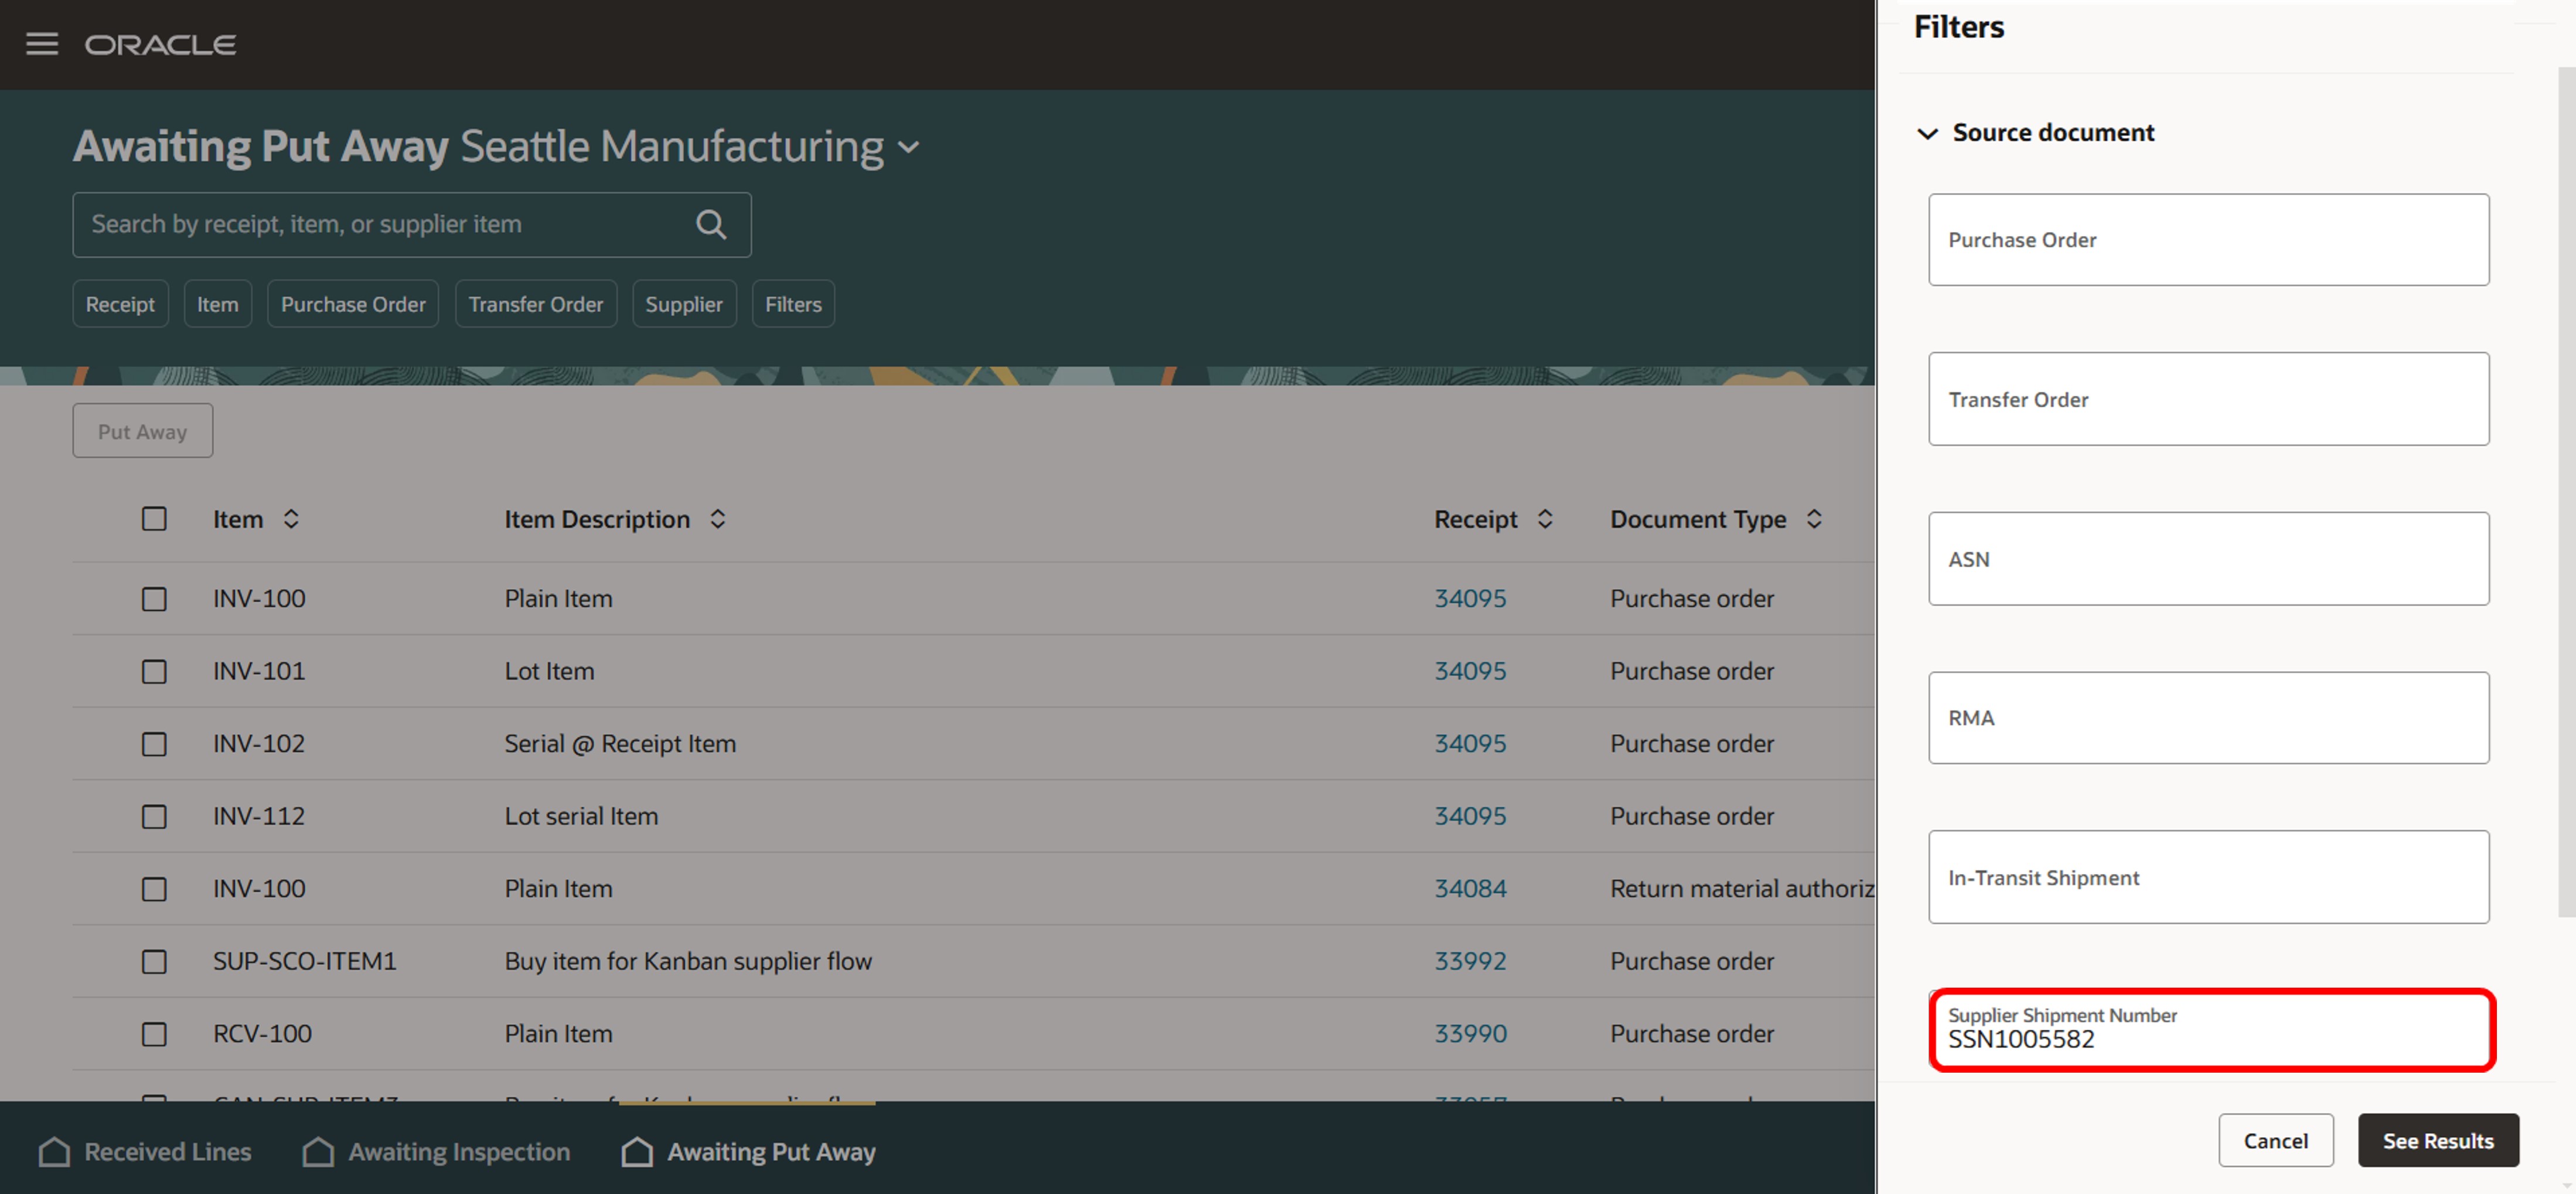Sort by Item column arrows
Screen dimensions: 2576x1194
[x=291, y=519]
